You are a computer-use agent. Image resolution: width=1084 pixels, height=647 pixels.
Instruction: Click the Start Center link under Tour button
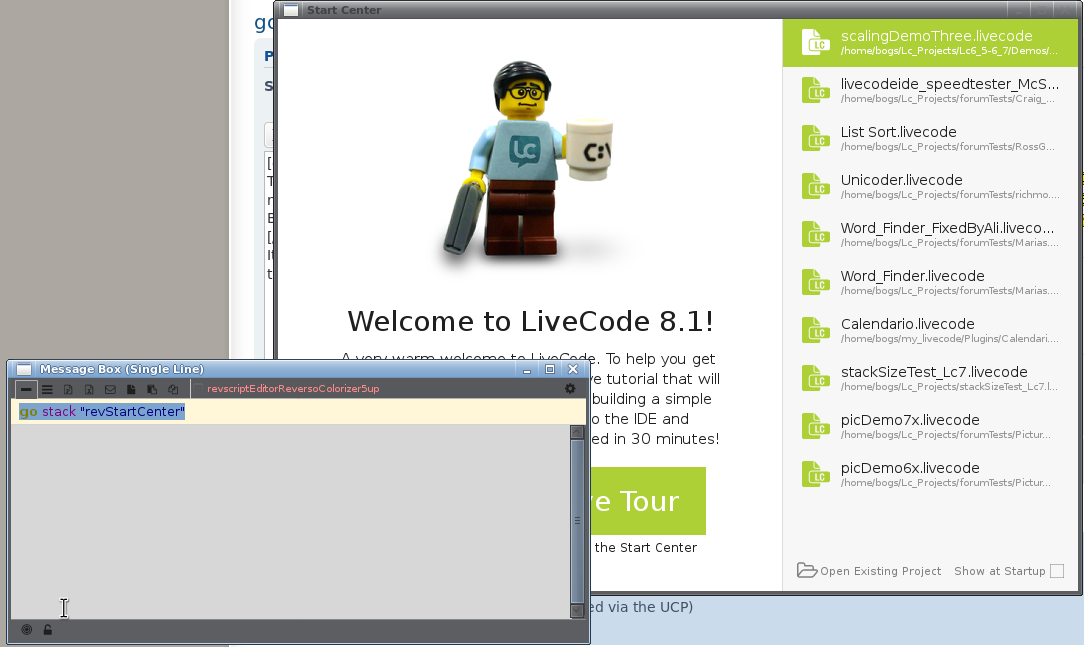point(646,547)
